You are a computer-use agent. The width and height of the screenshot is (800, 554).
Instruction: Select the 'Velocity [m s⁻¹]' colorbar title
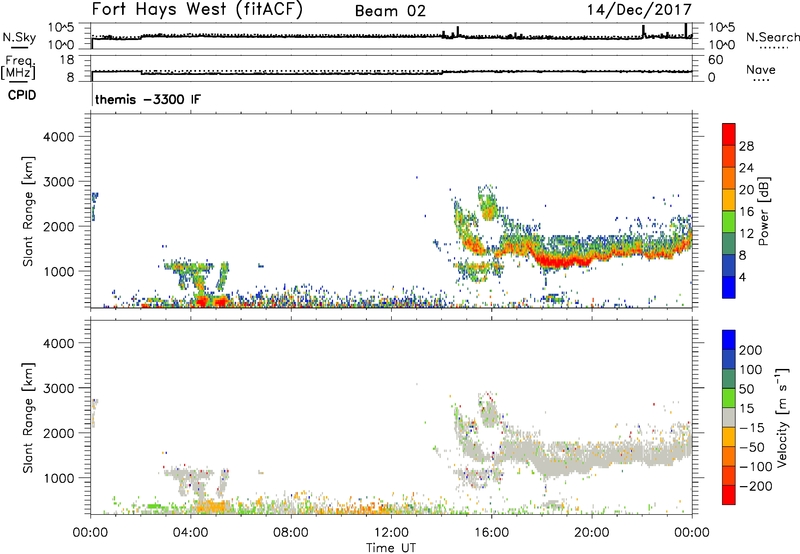click(782, 418)
